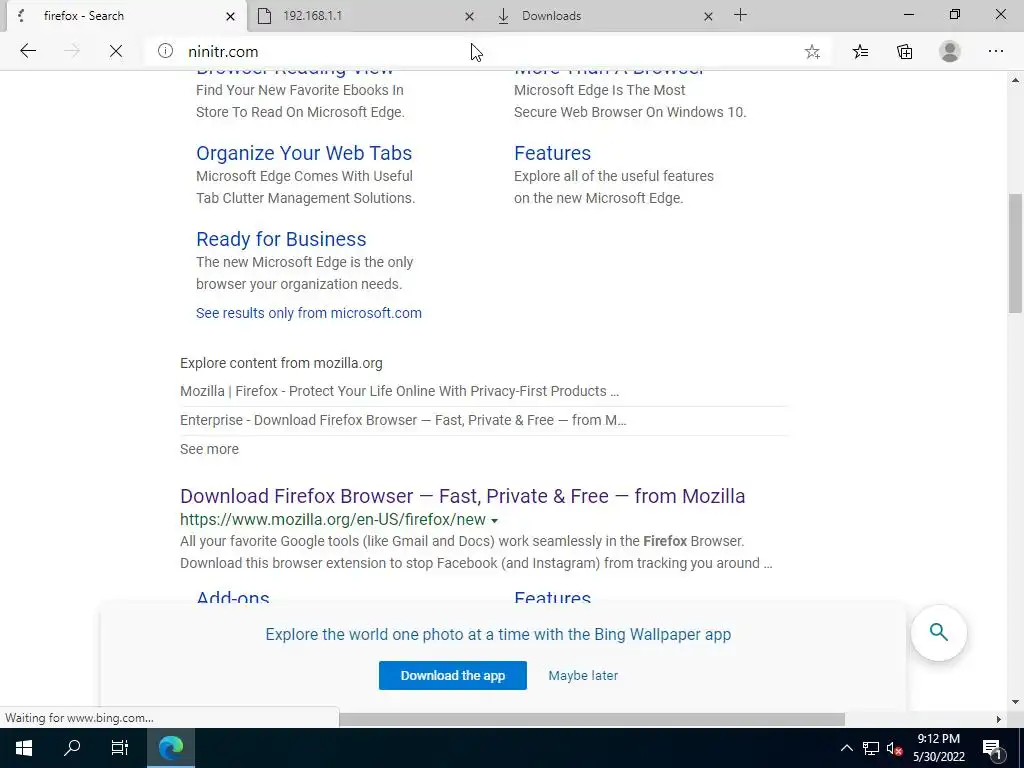
Task: Expand dropdown arrow next to mozilla.org URL
Action: coord(494,520)
